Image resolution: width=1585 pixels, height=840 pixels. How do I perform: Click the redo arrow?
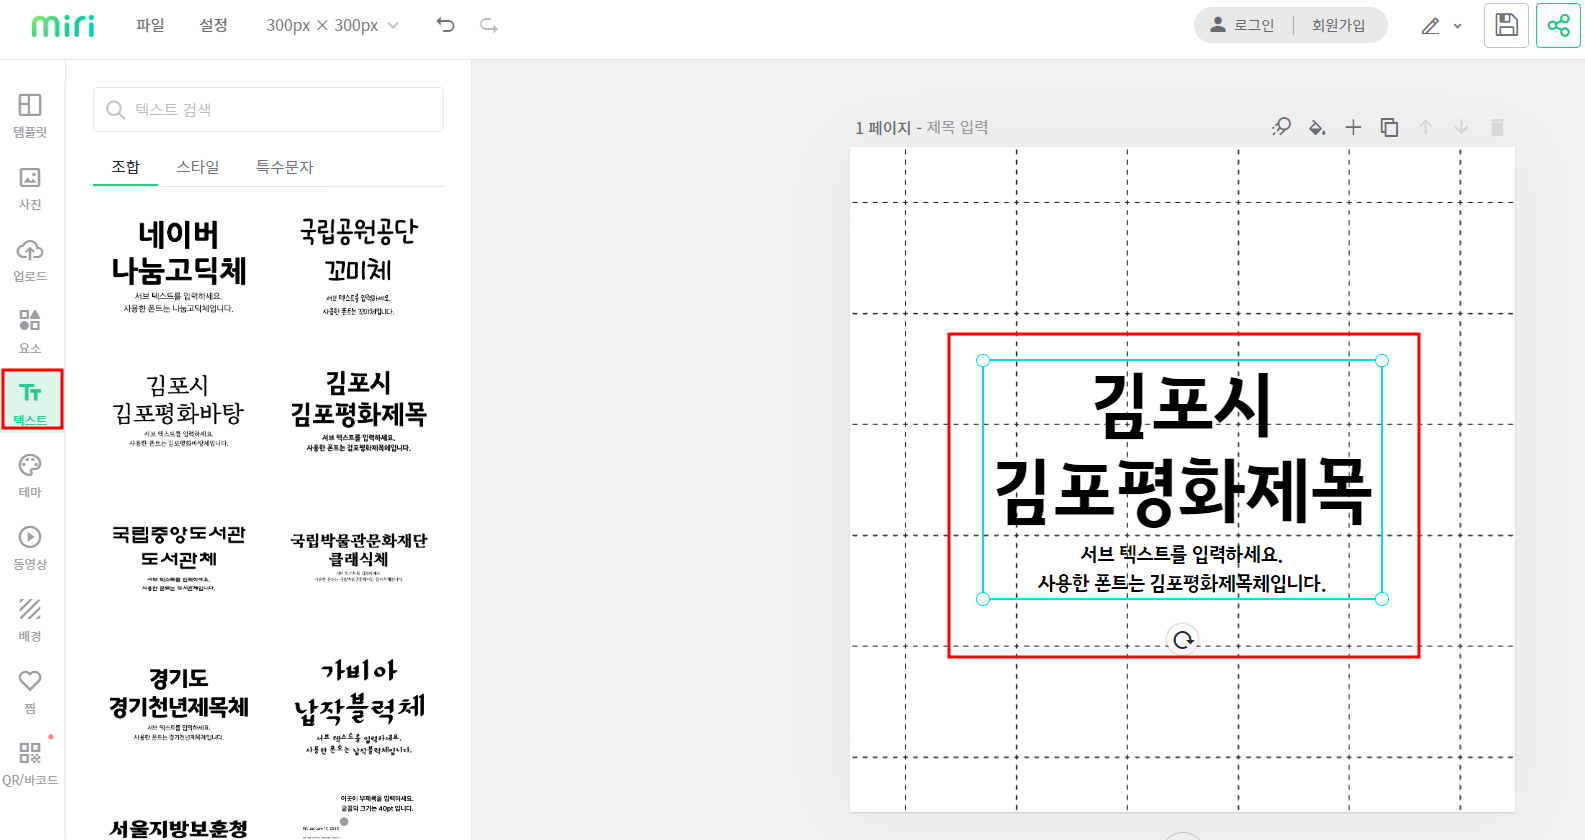point(489,25)
